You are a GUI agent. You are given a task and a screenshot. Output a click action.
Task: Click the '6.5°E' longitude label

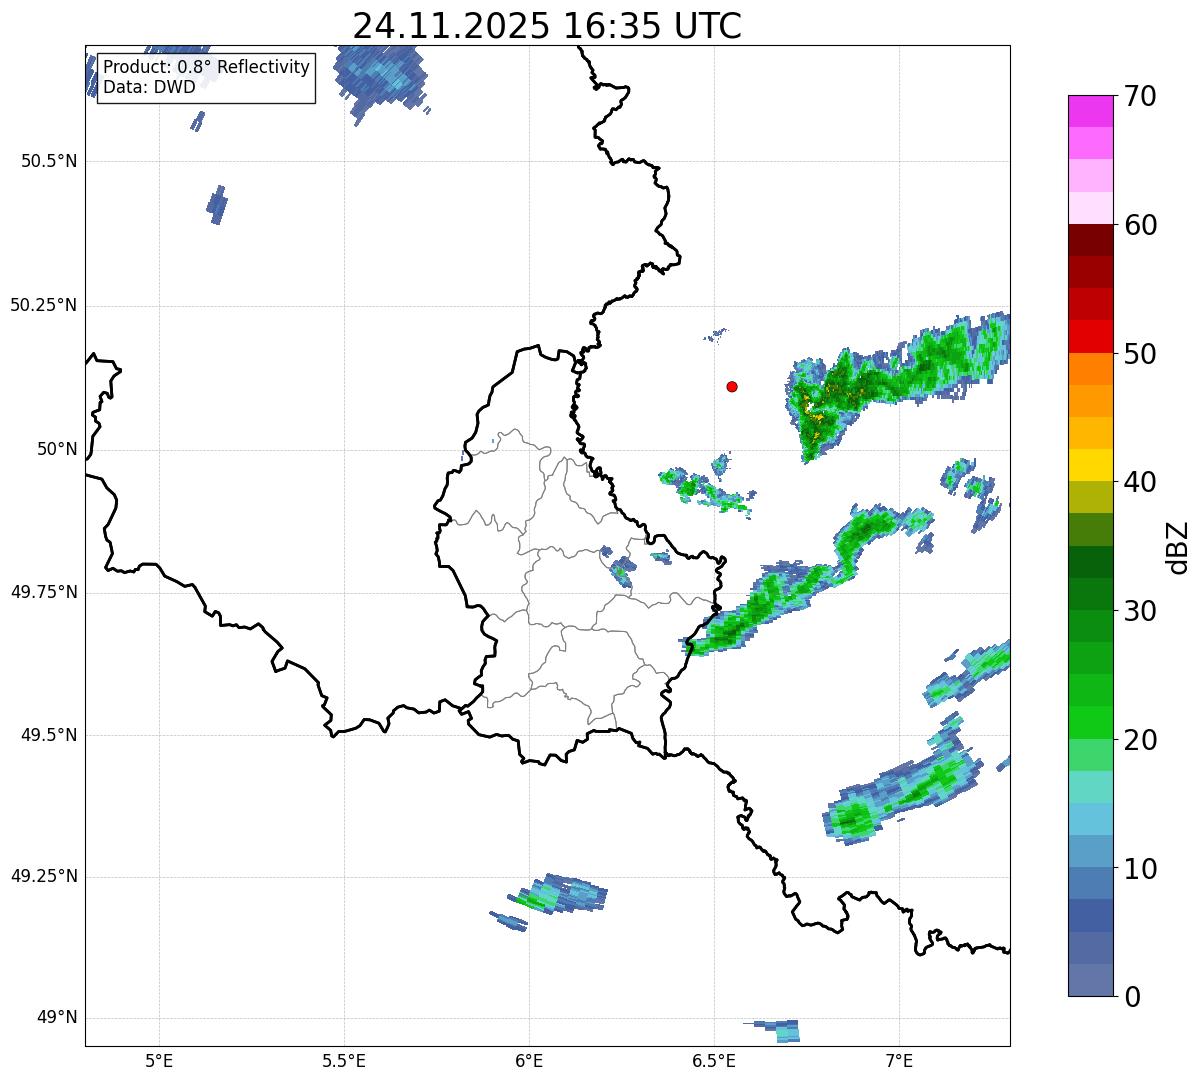tap(714, 1060)
